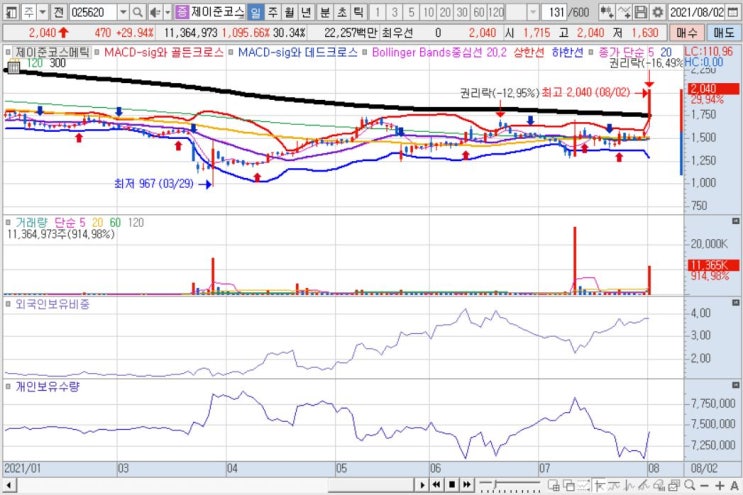Adjust the replay speed slider
743x495 pixels.
coord(496,485)
